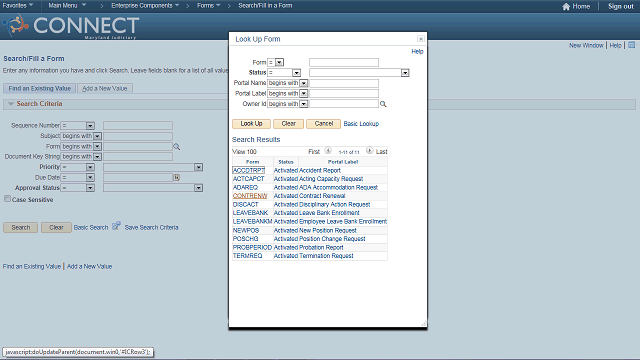The height and width of the screenshot is (360, 640).
Task: Select the ACCDTRPT form link
Action: click(249, 170)
